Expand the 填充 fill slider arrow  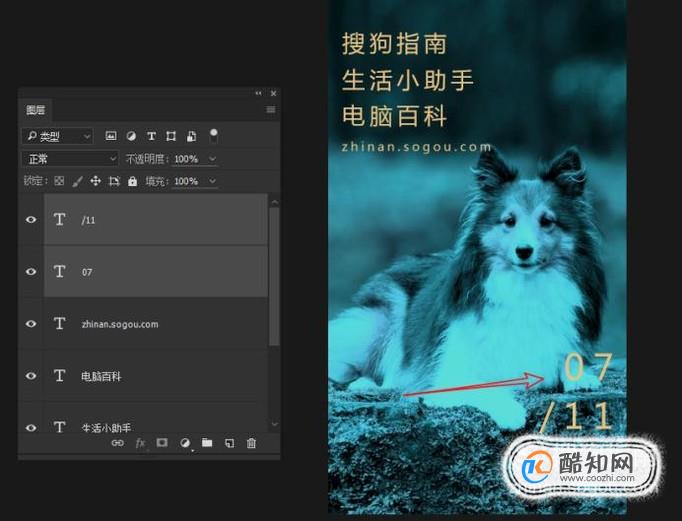212,180
